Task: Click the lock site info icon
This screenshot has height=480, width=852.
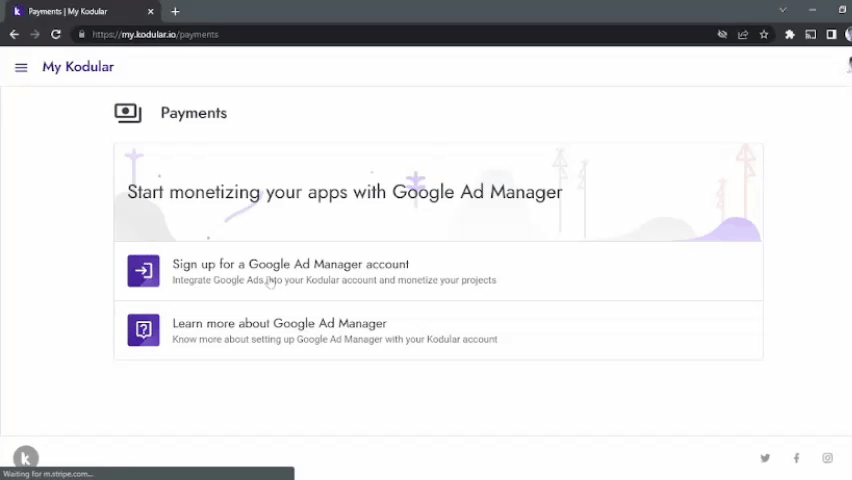Action: 82,34
